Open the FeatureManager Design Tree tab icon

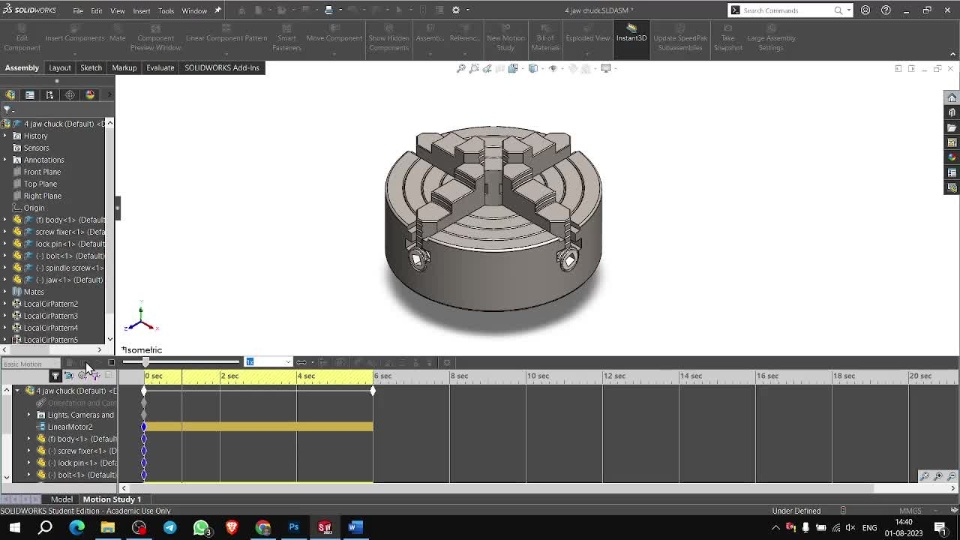(11, 95)
